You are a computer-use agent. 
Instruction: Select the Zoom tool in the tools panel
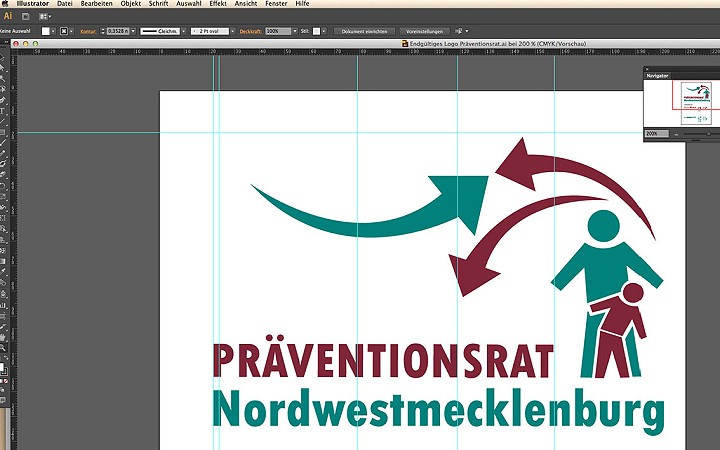(2, 348)
